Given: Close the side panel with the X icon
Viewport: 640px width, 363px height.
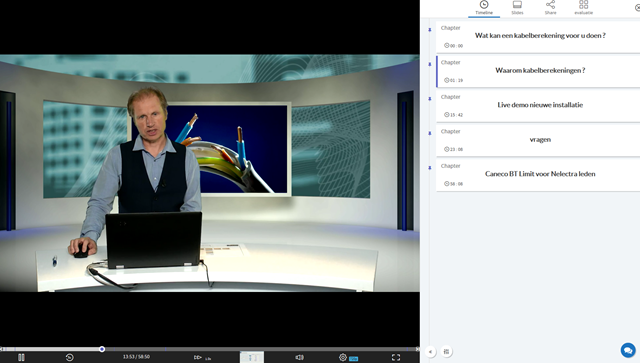Looking at the screenshot, I should point(637,7).
